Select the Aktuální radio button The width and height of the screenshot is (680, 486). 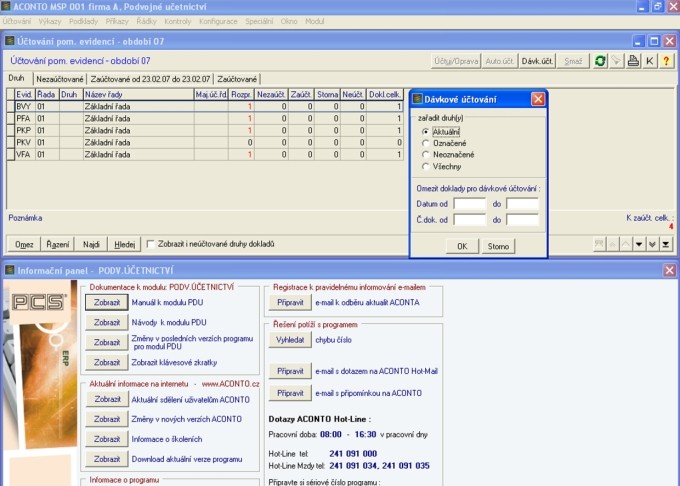click(426, 131)
